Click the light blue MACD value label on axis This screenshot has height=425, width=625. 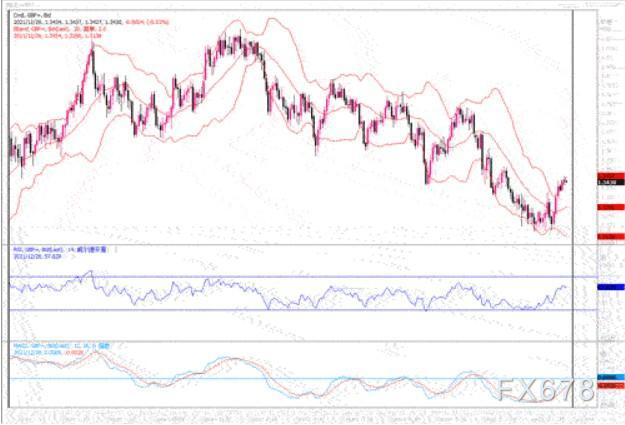611,377
